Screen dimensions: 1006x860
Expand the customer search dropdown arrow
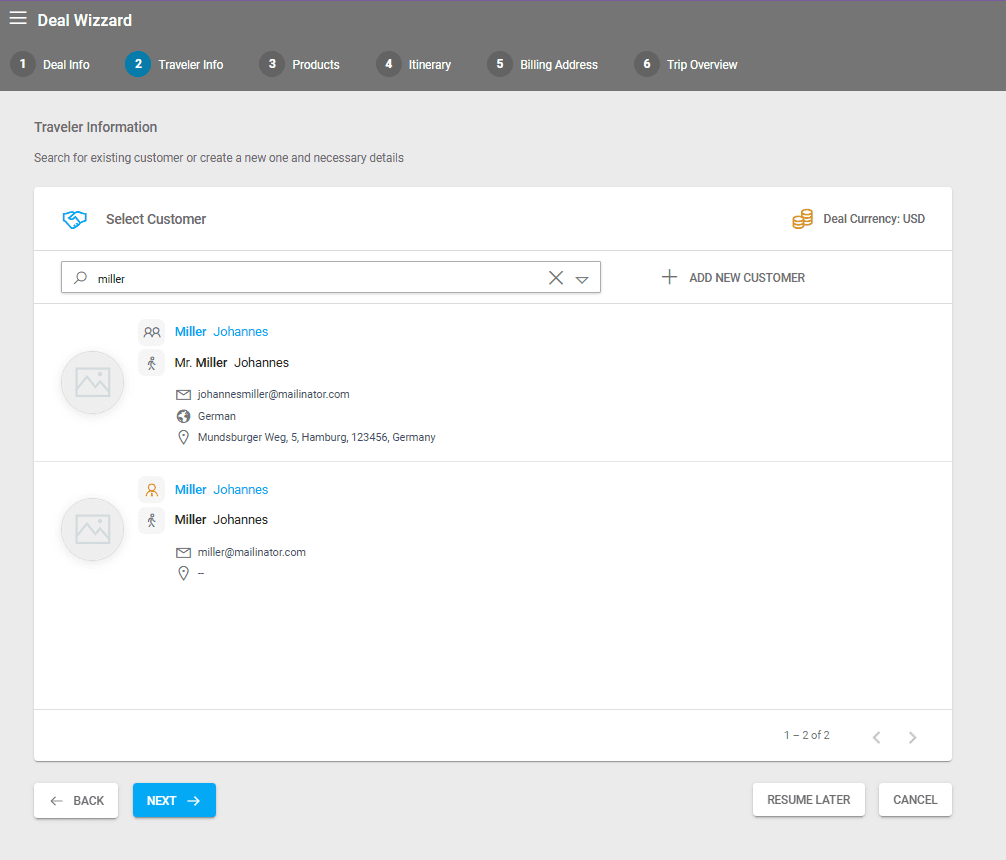582,279
